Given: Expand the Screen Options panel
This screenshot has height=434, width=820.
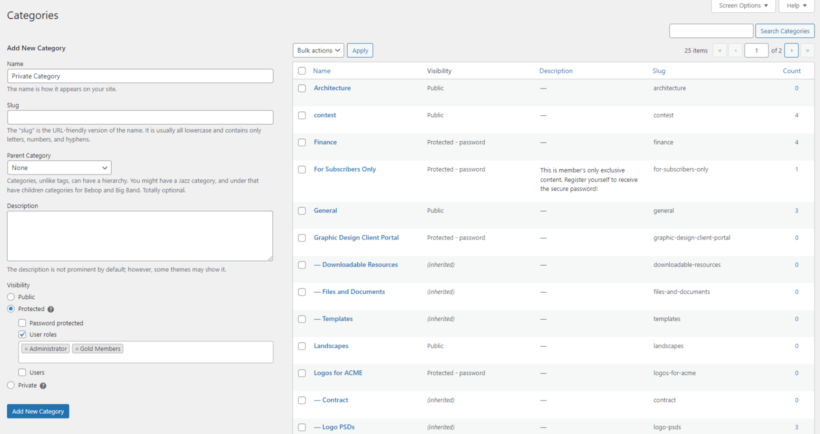Looking at the screenshot, I should point(743,6).
